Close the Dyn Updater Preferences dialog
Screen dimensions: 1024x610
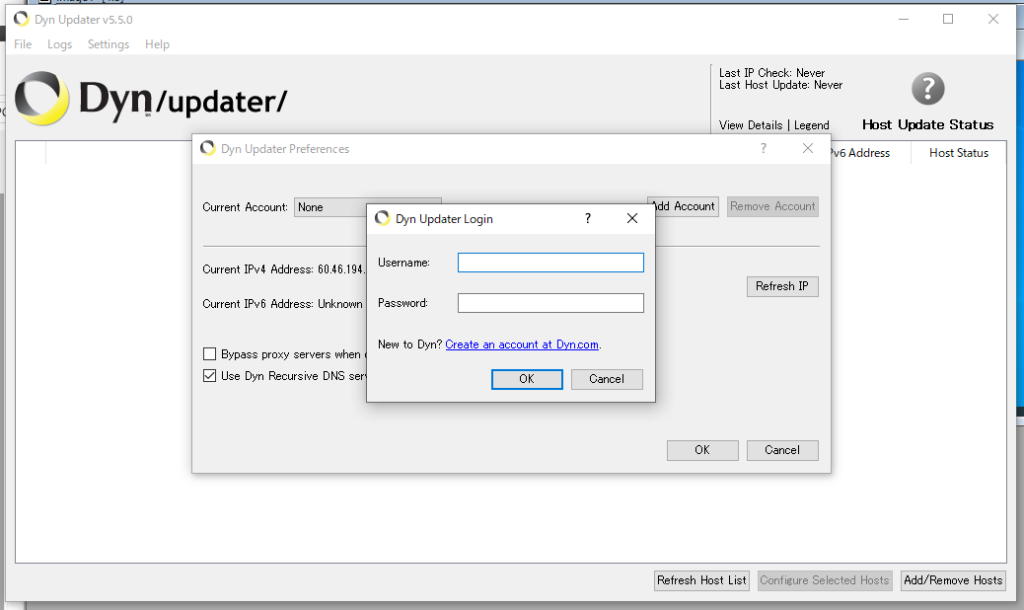click(x=808, y=148)
